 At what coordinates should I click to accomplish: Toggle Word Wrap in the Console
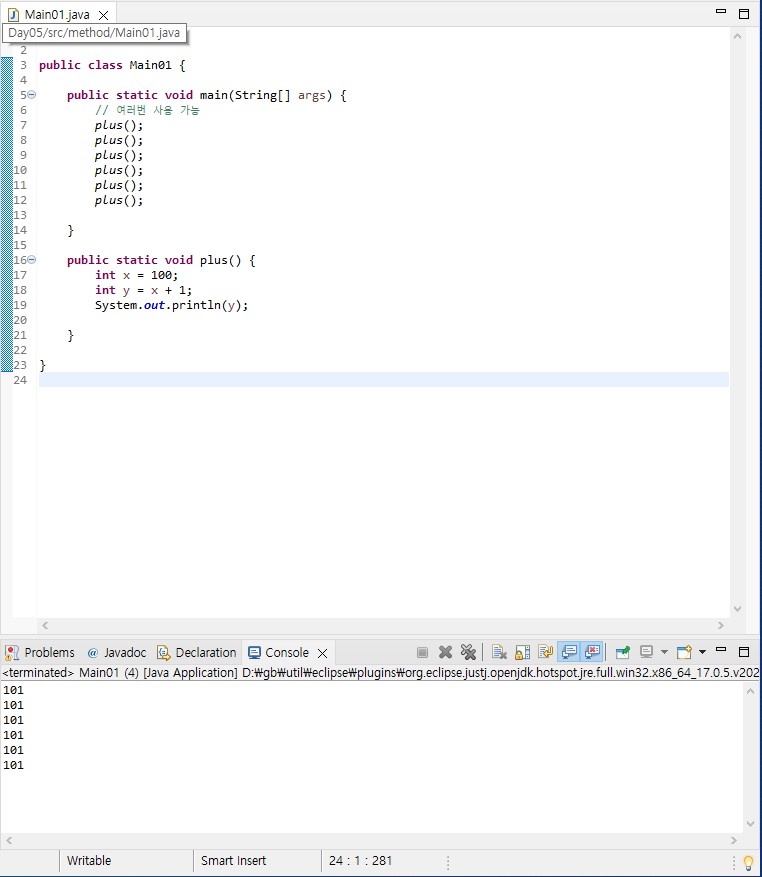tap(545, 652)
